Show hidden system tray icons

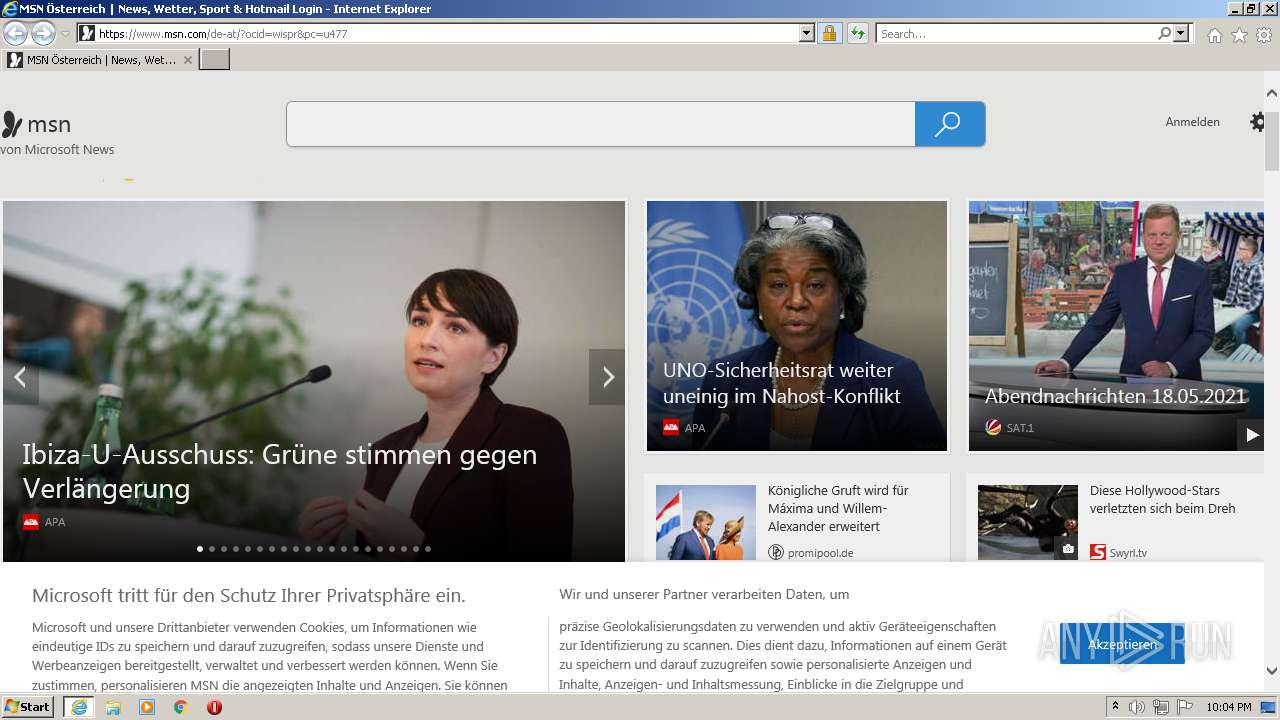pos(1115,707)
